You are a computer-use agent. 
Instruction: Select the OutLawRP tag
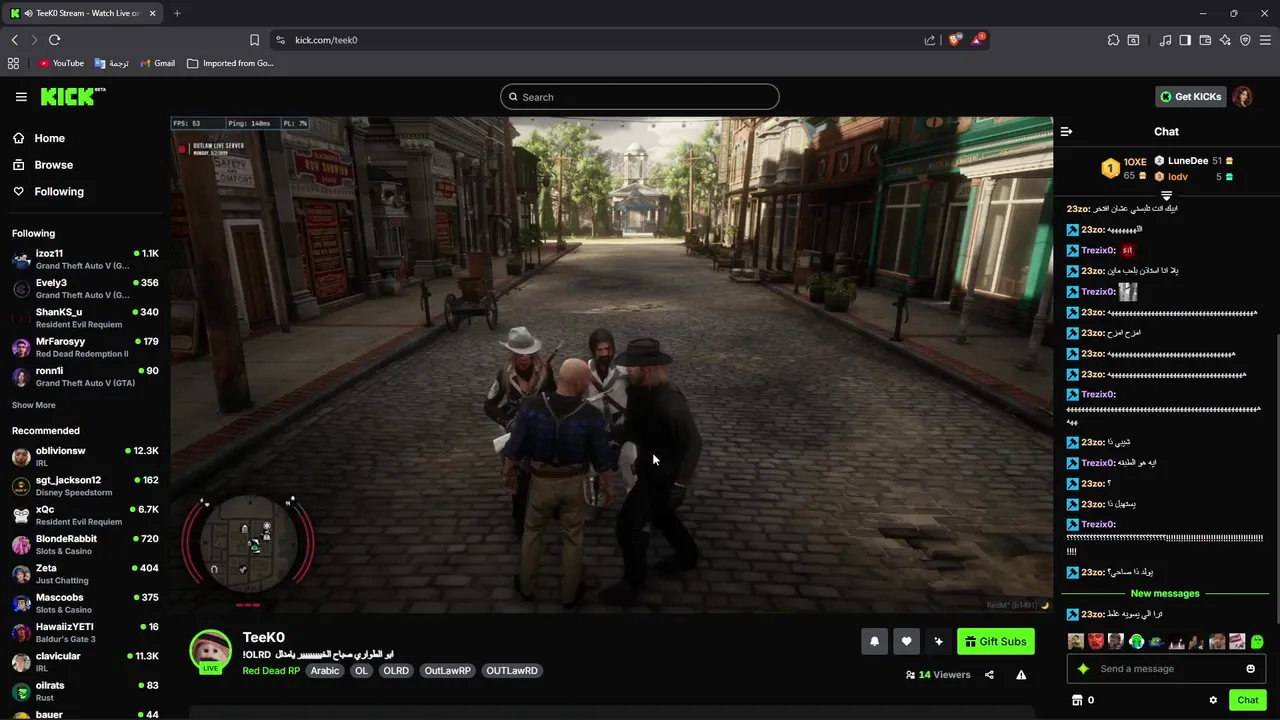447,671
